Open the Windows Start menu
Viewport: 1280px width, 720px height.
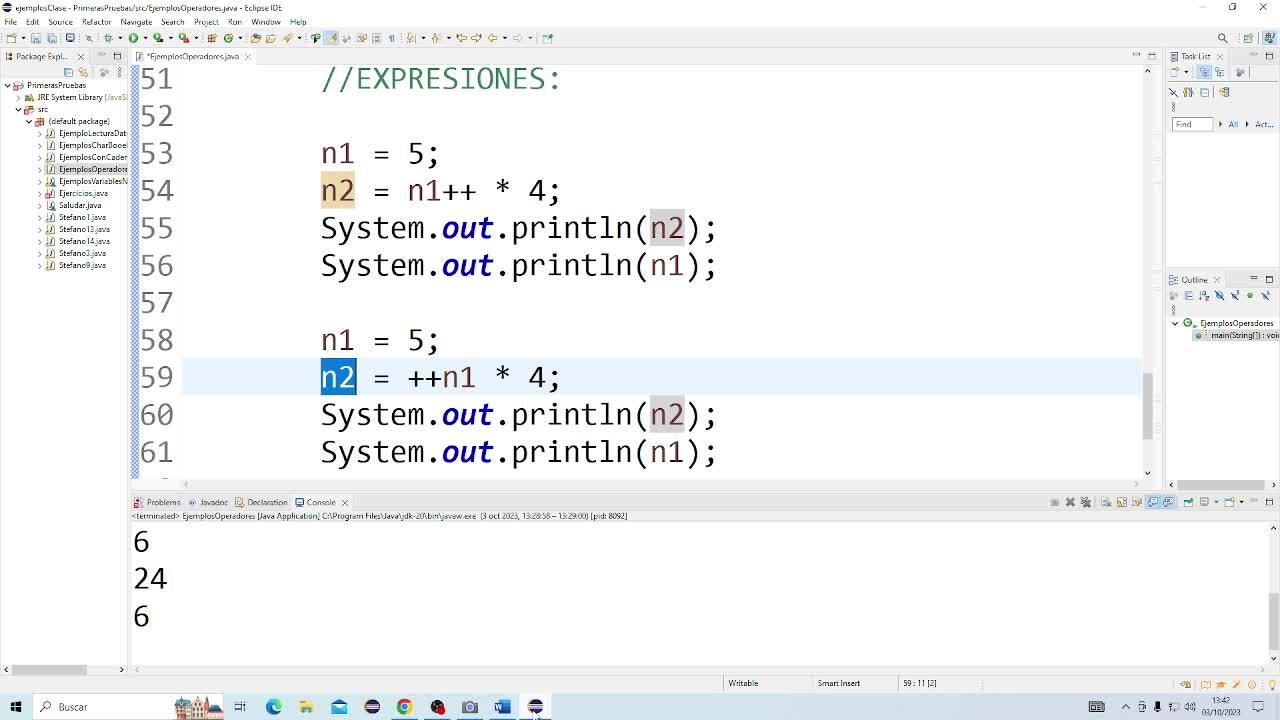(15, 707)
